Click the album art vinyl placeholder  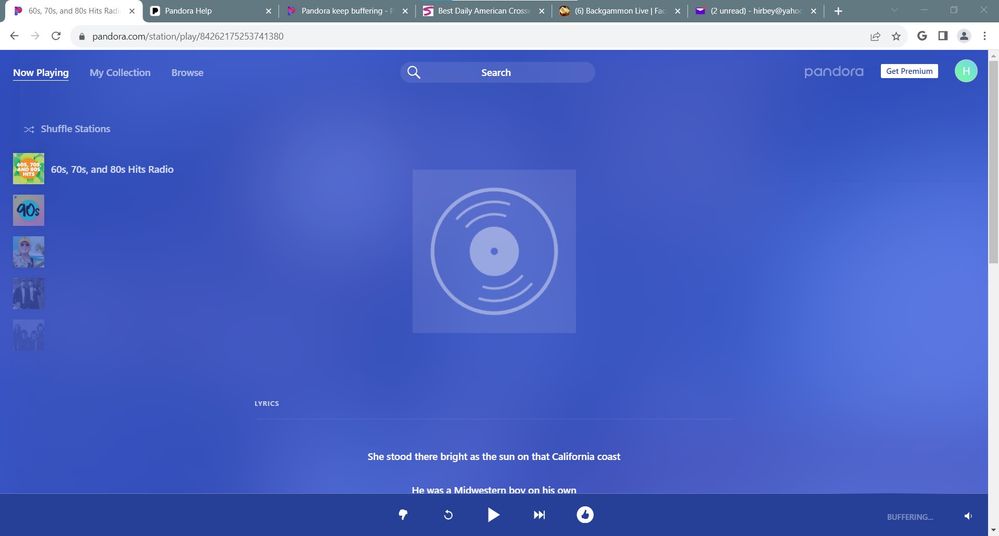[494, 251]
